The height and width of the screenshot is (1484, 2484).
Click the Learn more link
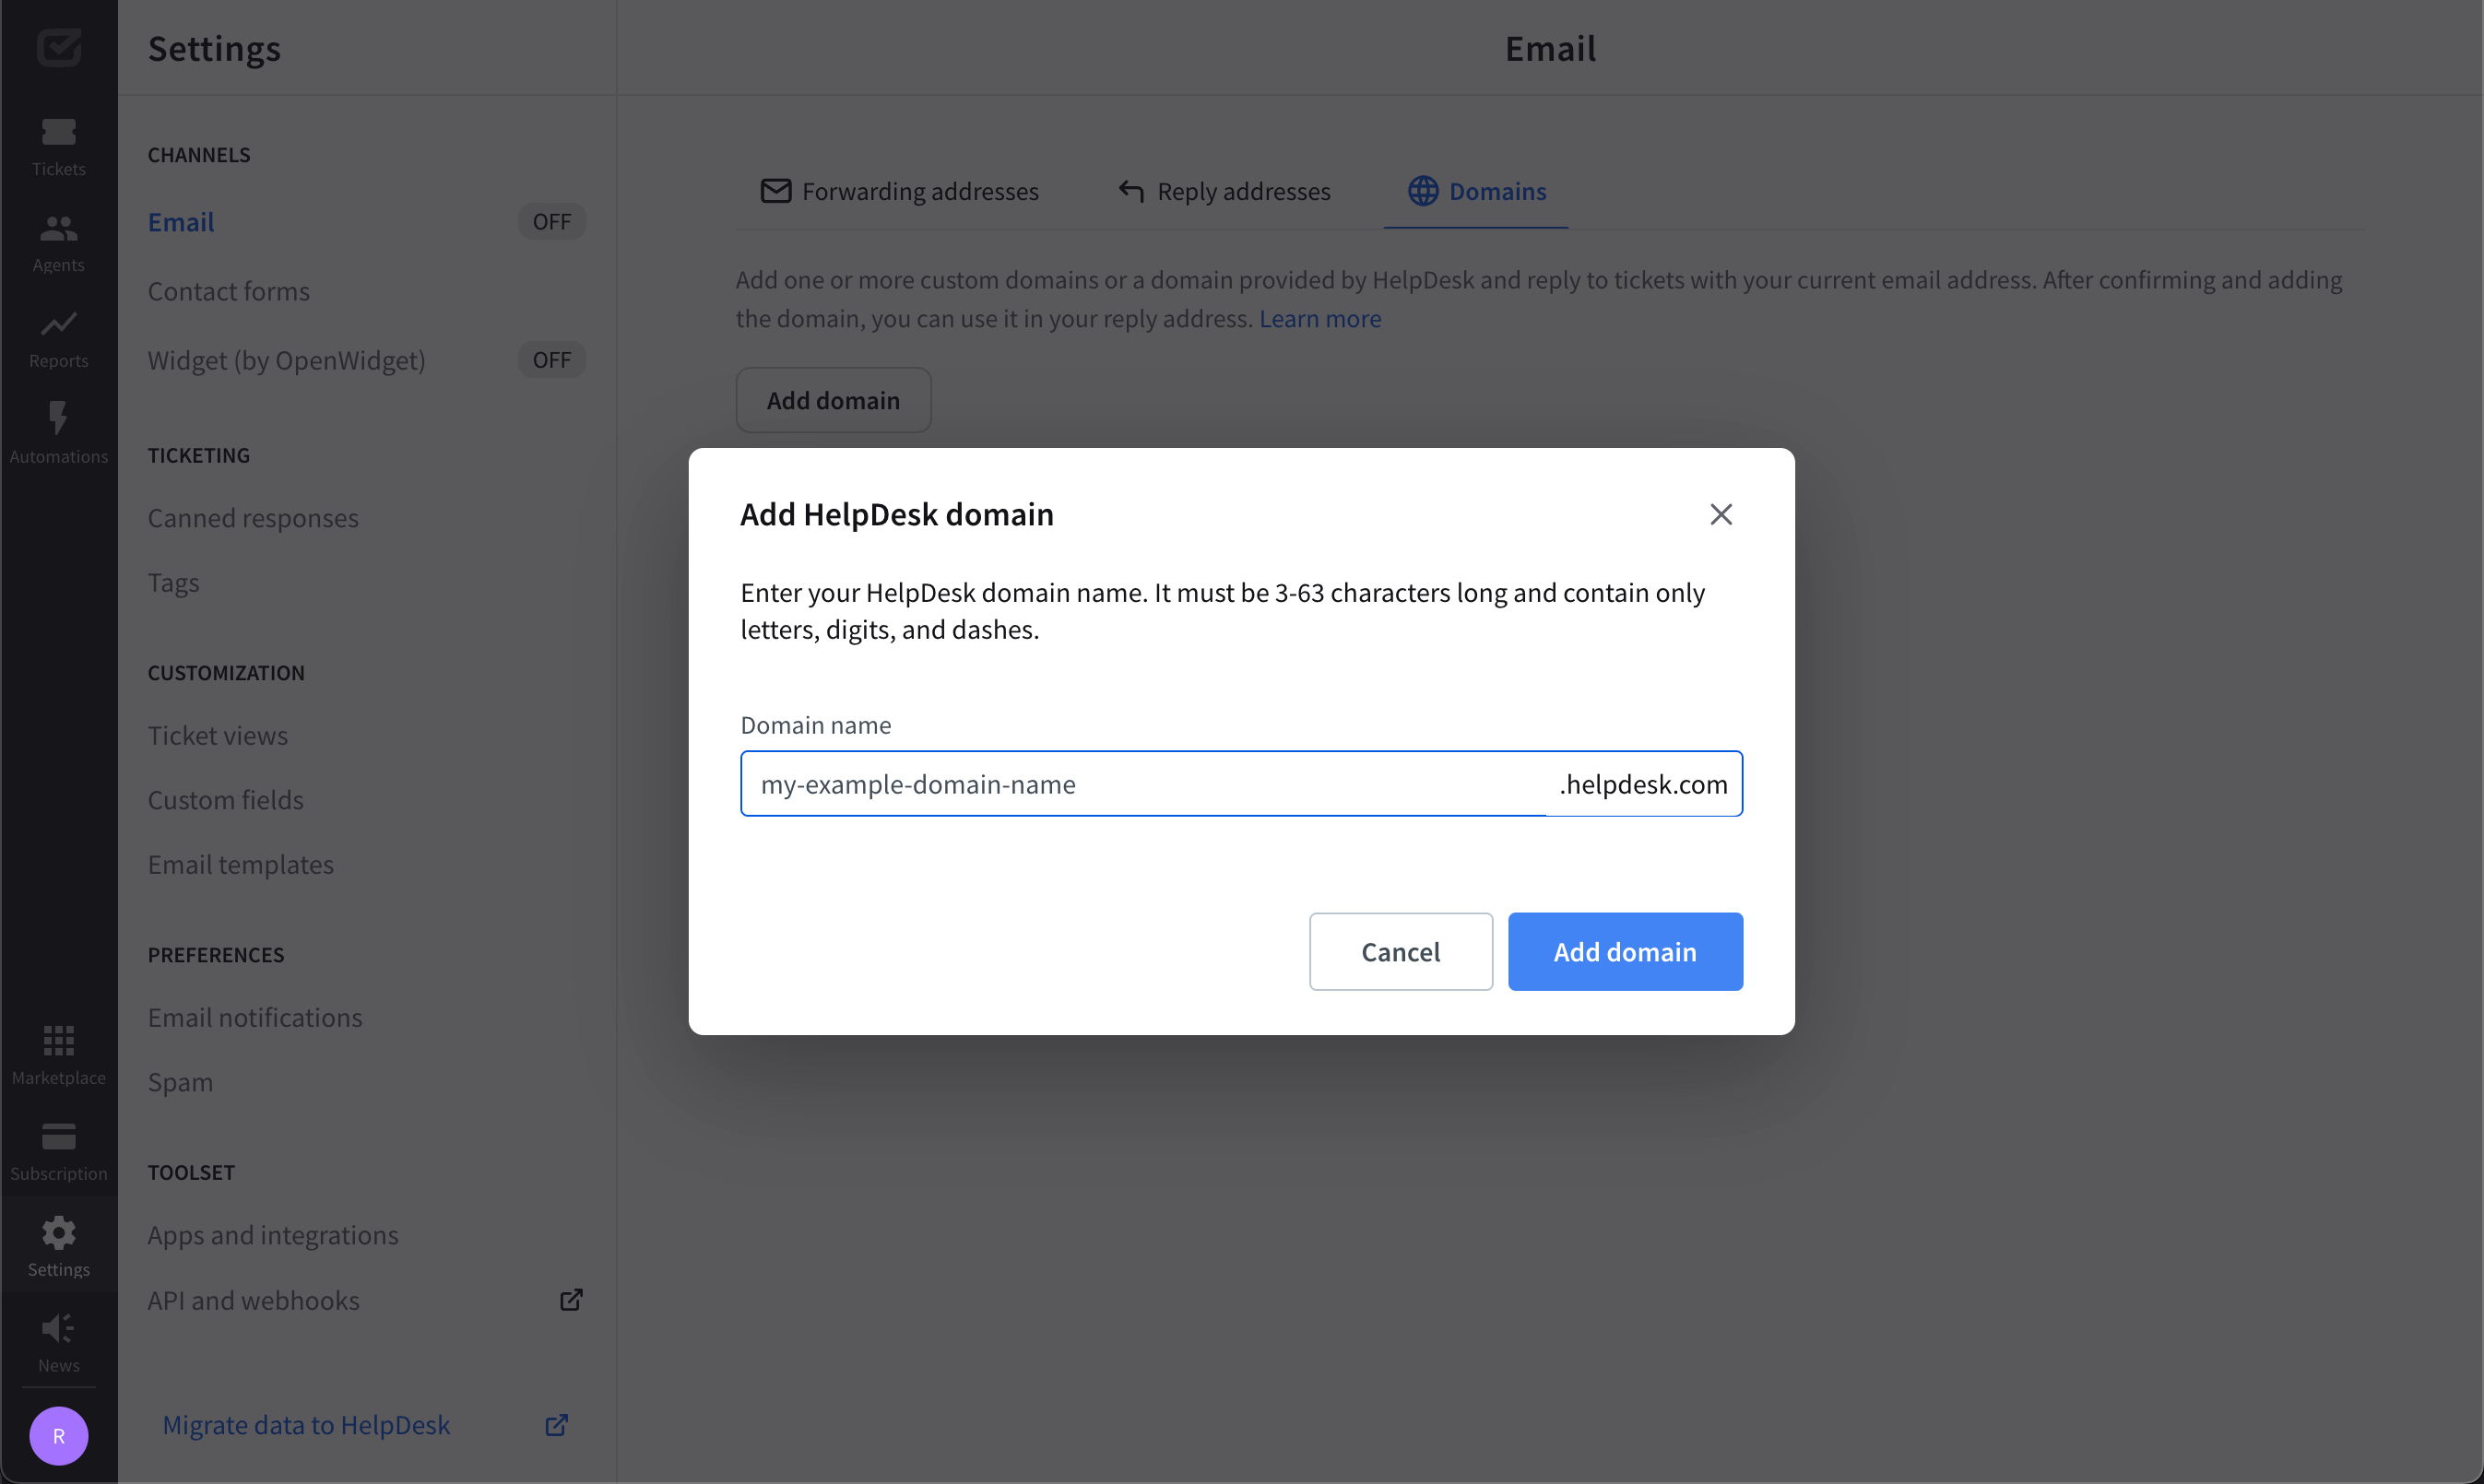coord(1320,318)
